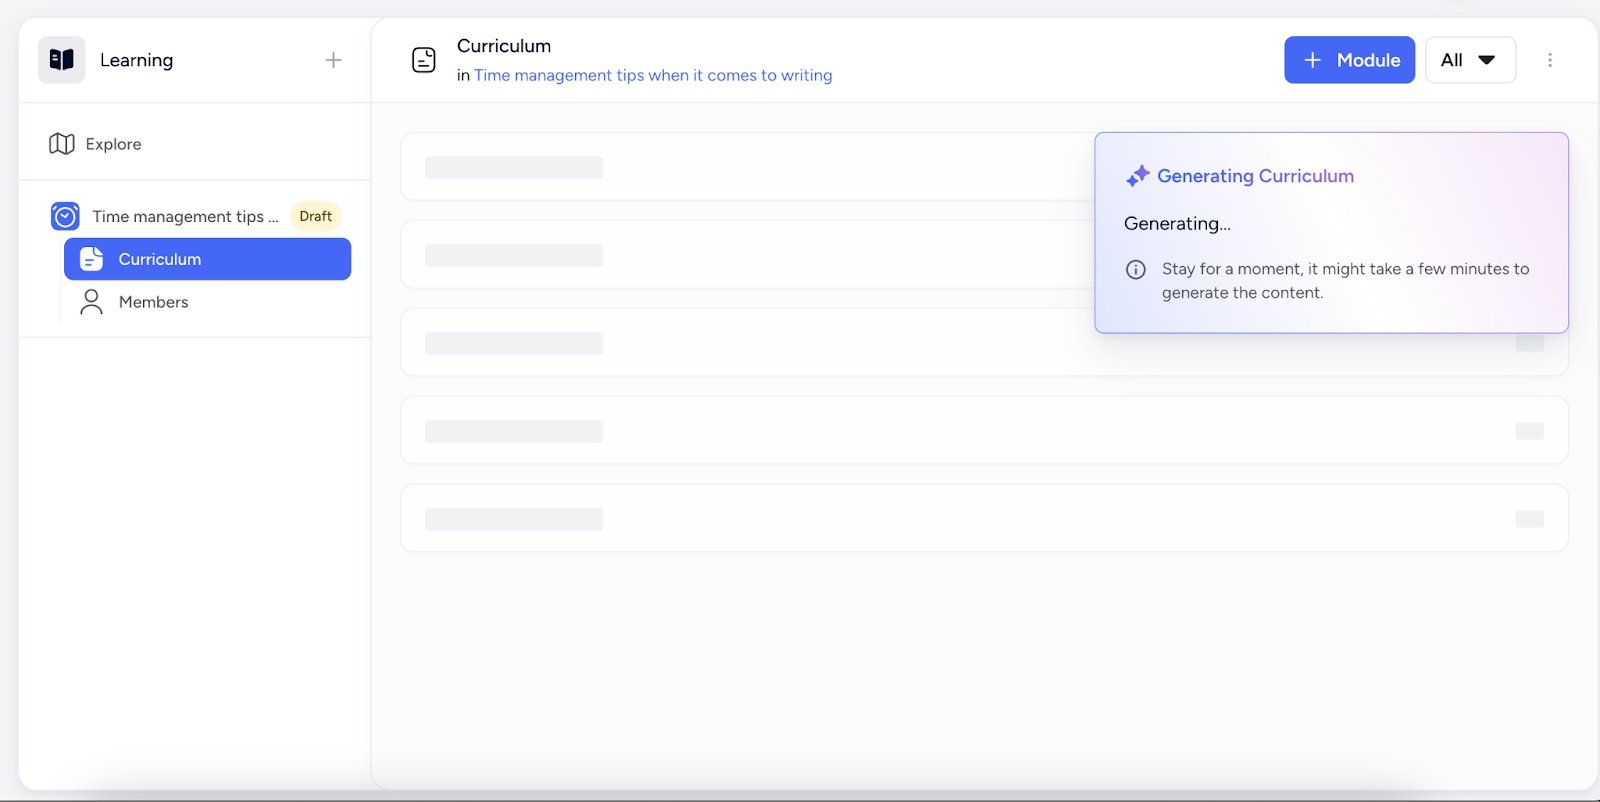1600x802 pixels.
Task: Open the Time management tips link
Action: (x=653, y=75)
